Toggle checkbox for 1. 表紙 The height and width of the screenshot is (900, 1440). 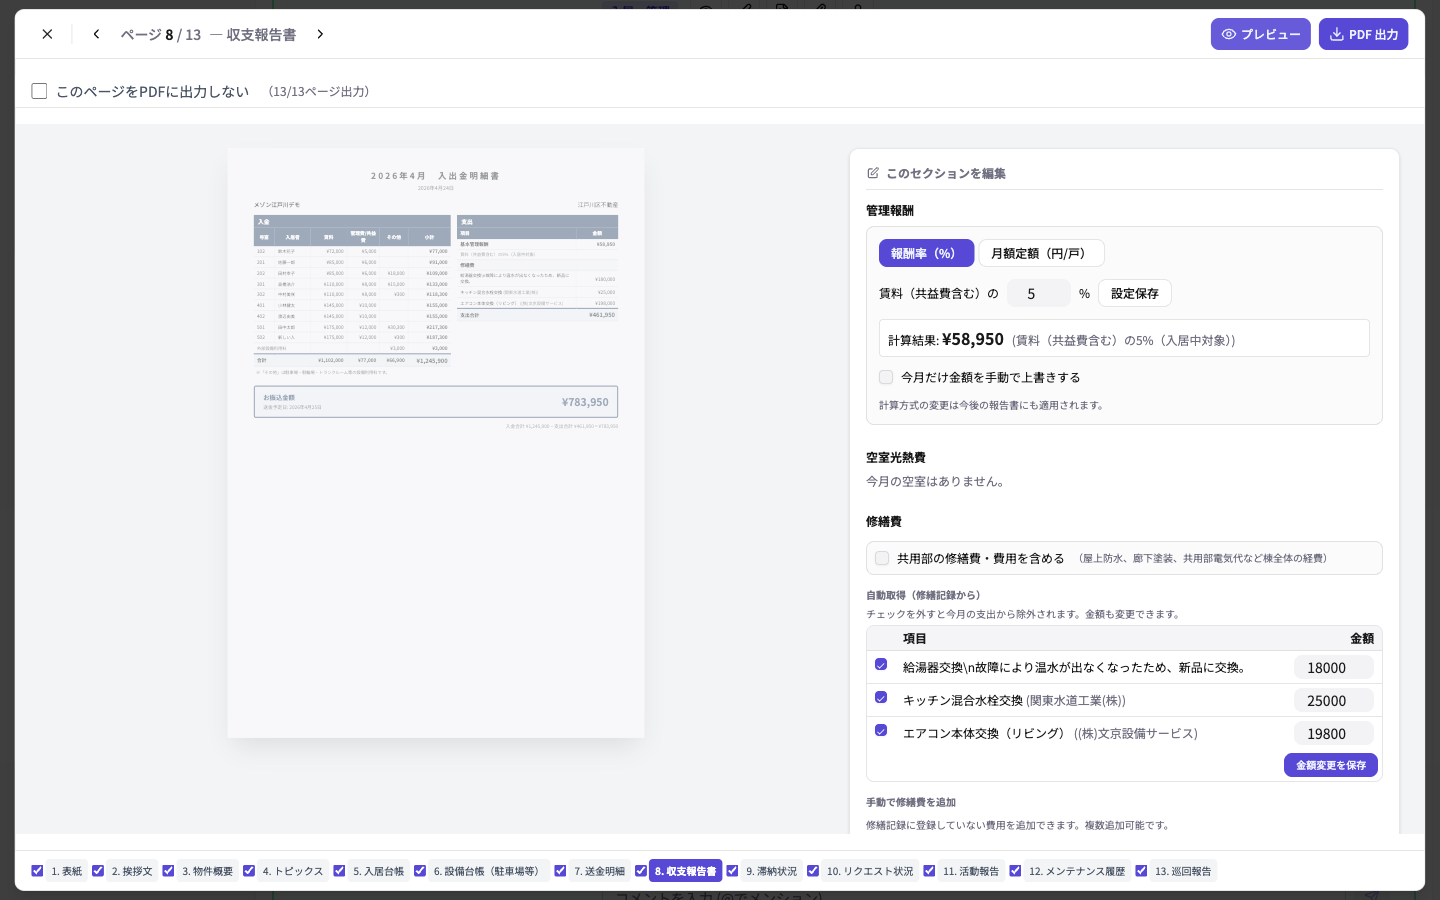(37, 871)
